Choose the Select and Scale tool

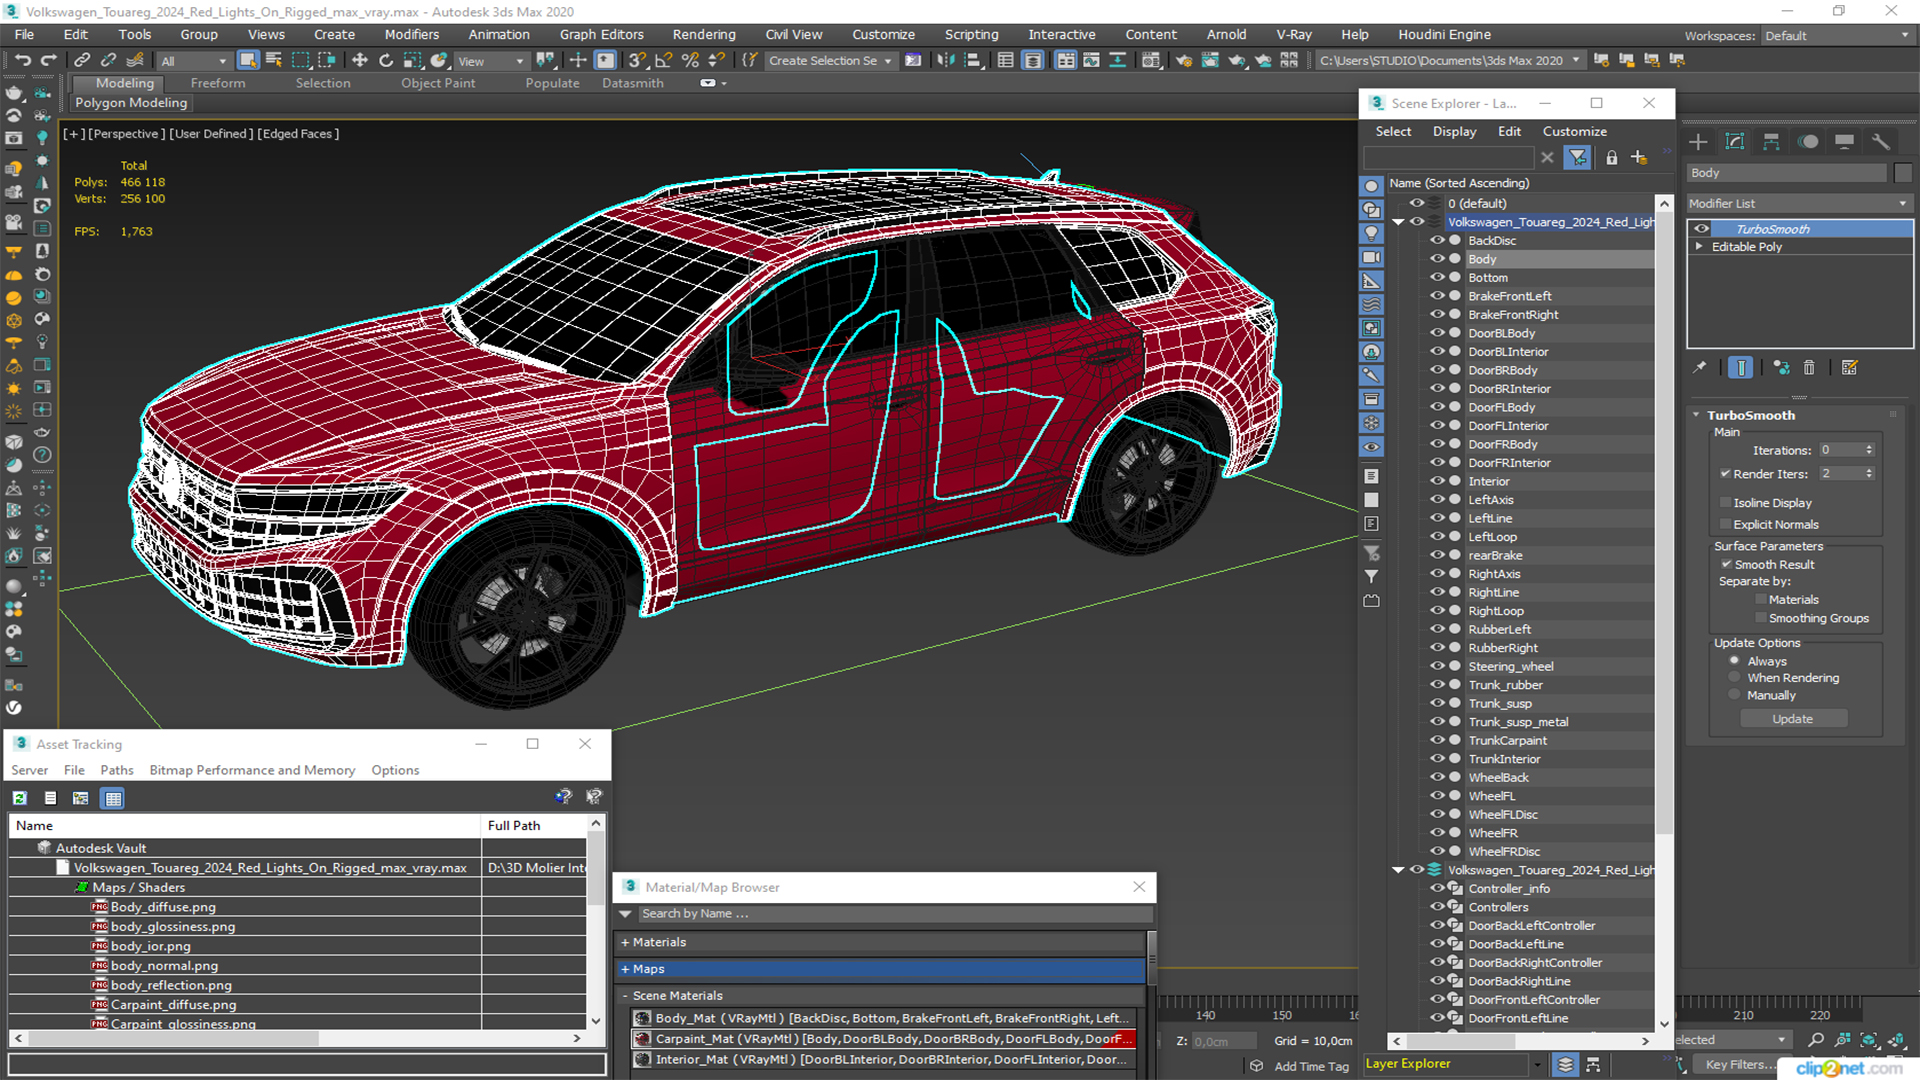click(412, 61)
